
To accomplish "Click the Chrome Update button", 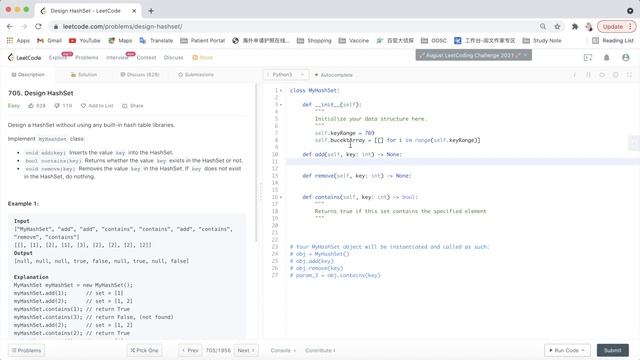I will coord(617,26).
